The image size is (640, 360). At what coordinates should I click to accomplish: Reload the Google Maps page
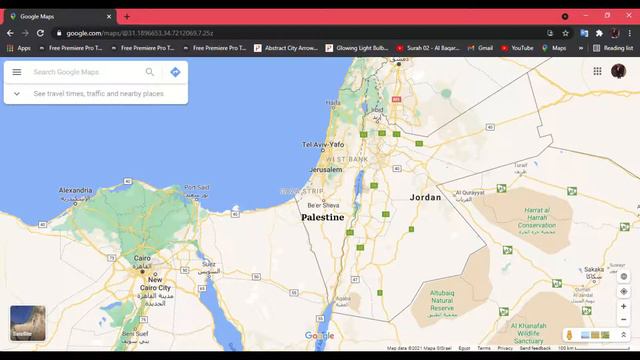point(40,33)
